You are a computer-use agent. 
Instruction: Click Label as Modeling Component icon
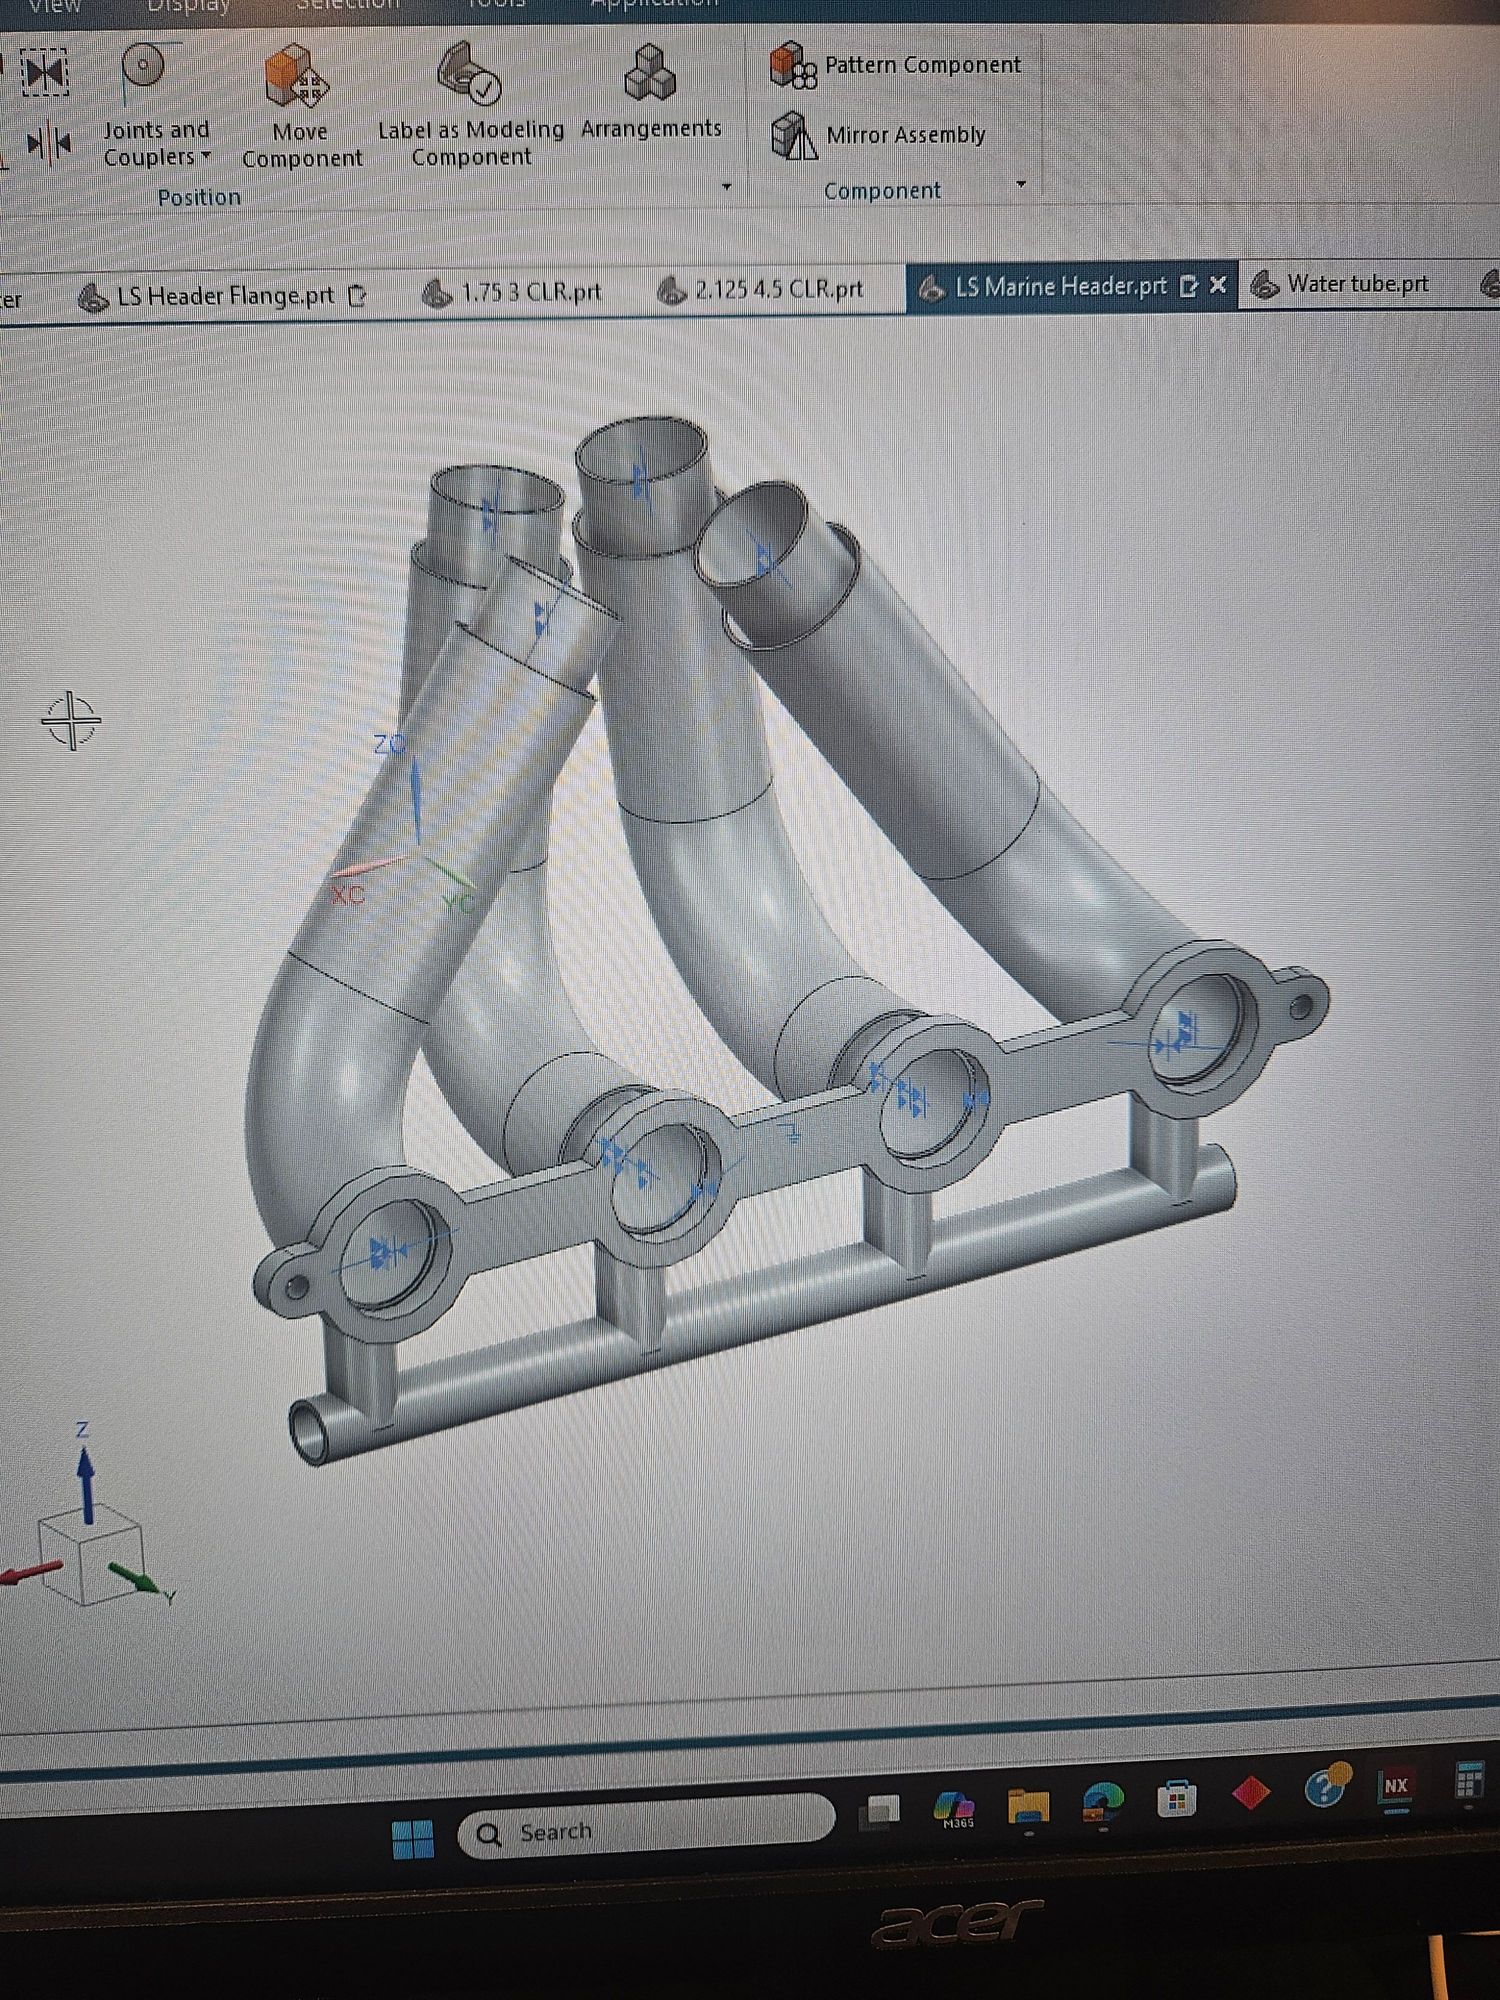click(x=470, y=72)
